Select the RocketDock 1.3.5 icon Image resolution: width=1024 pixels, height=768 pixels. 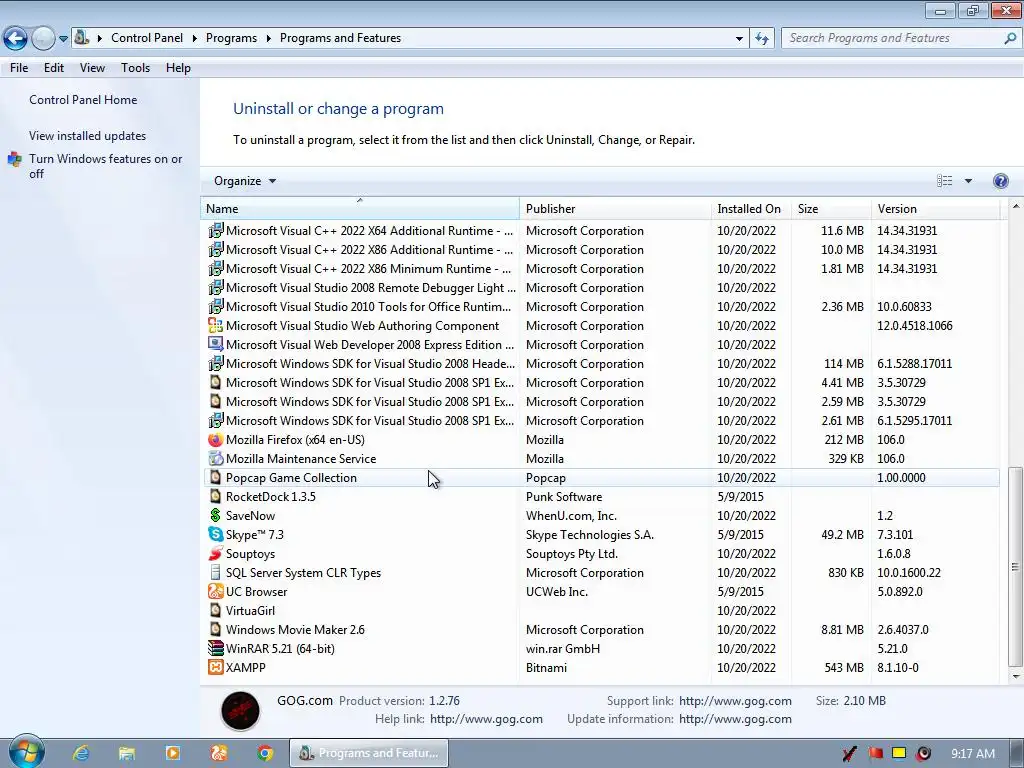tap(215, 496)
